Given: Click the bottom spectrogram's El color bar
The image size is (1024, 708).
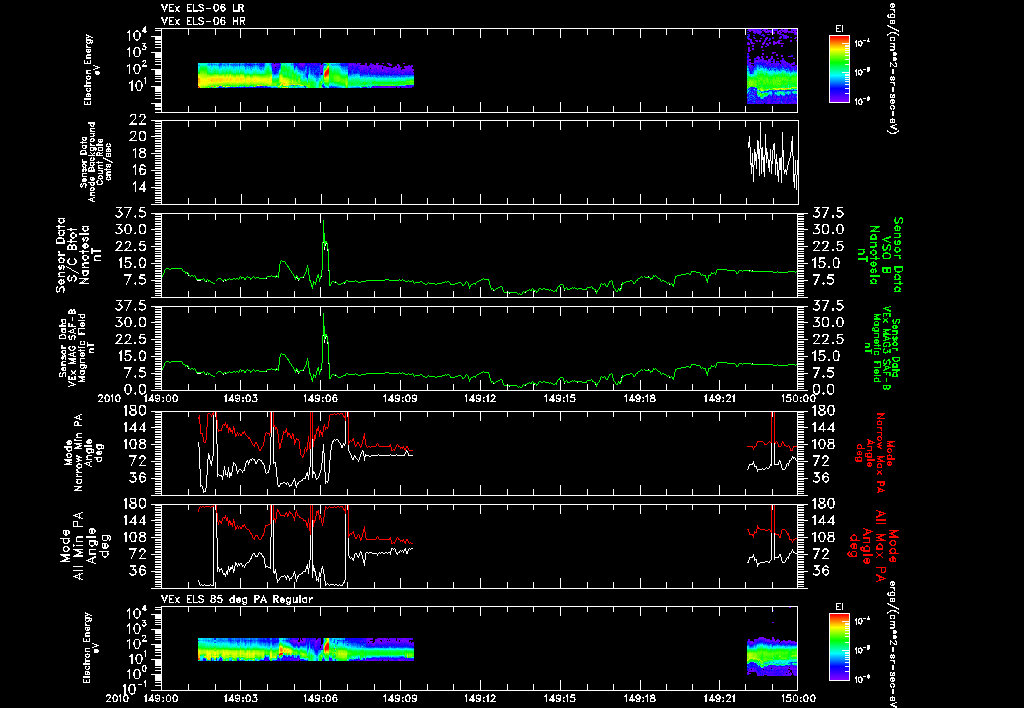Looking at the screenshot, I should click(839, 648).
